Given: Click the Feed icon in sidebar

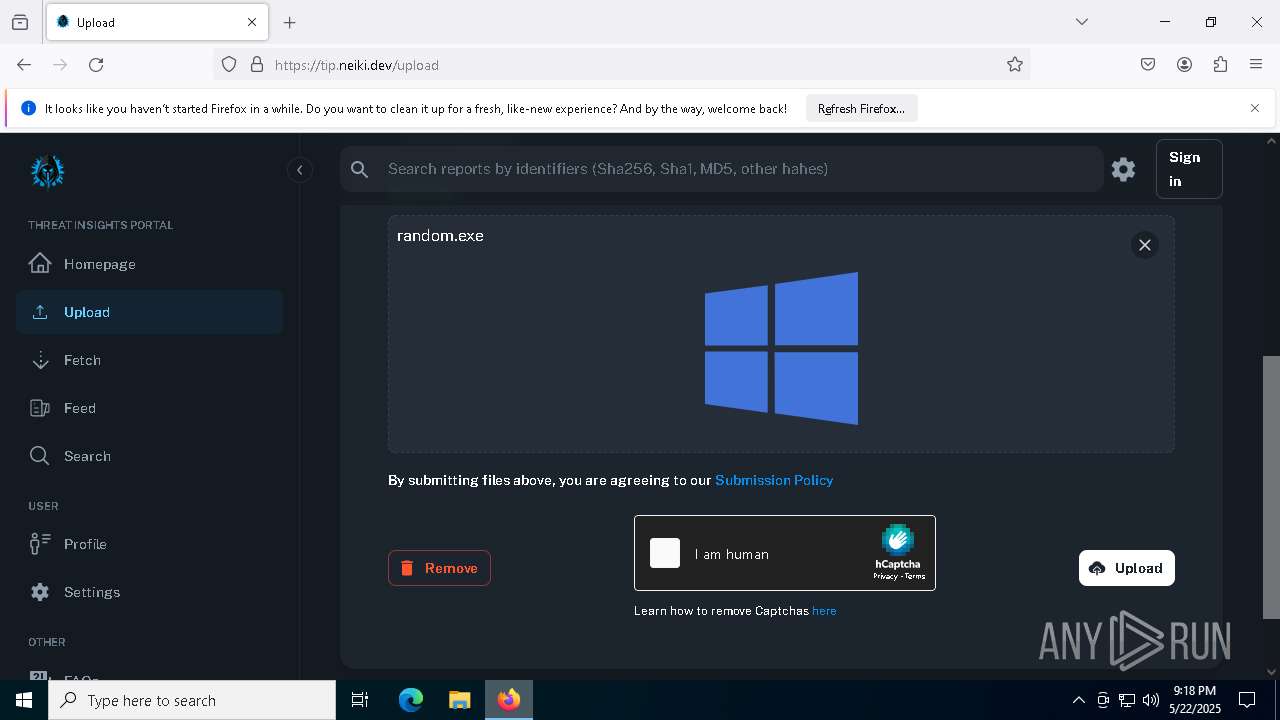Looking at the screenshot, I should click(x=40, y=408).
